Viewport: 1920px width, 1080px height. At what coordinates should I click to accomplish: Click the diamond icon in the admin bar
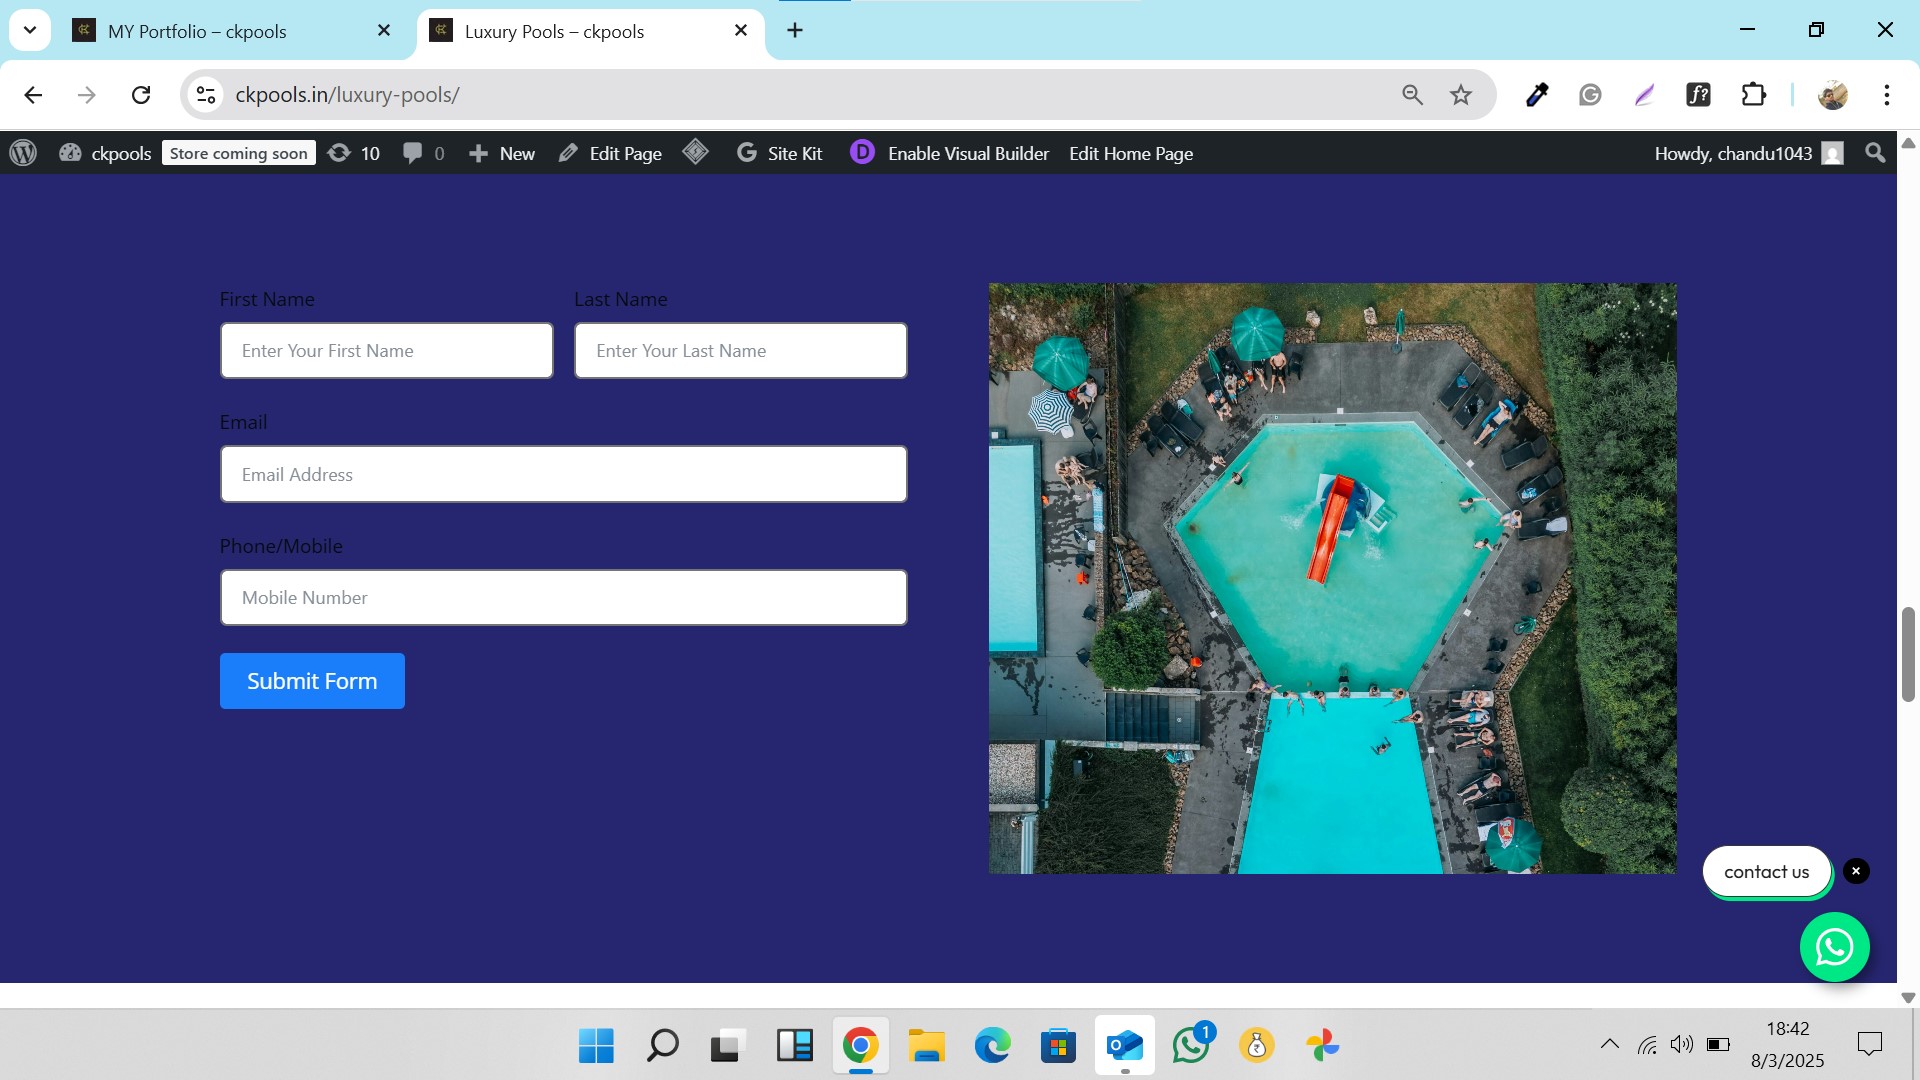pos(696,152)
